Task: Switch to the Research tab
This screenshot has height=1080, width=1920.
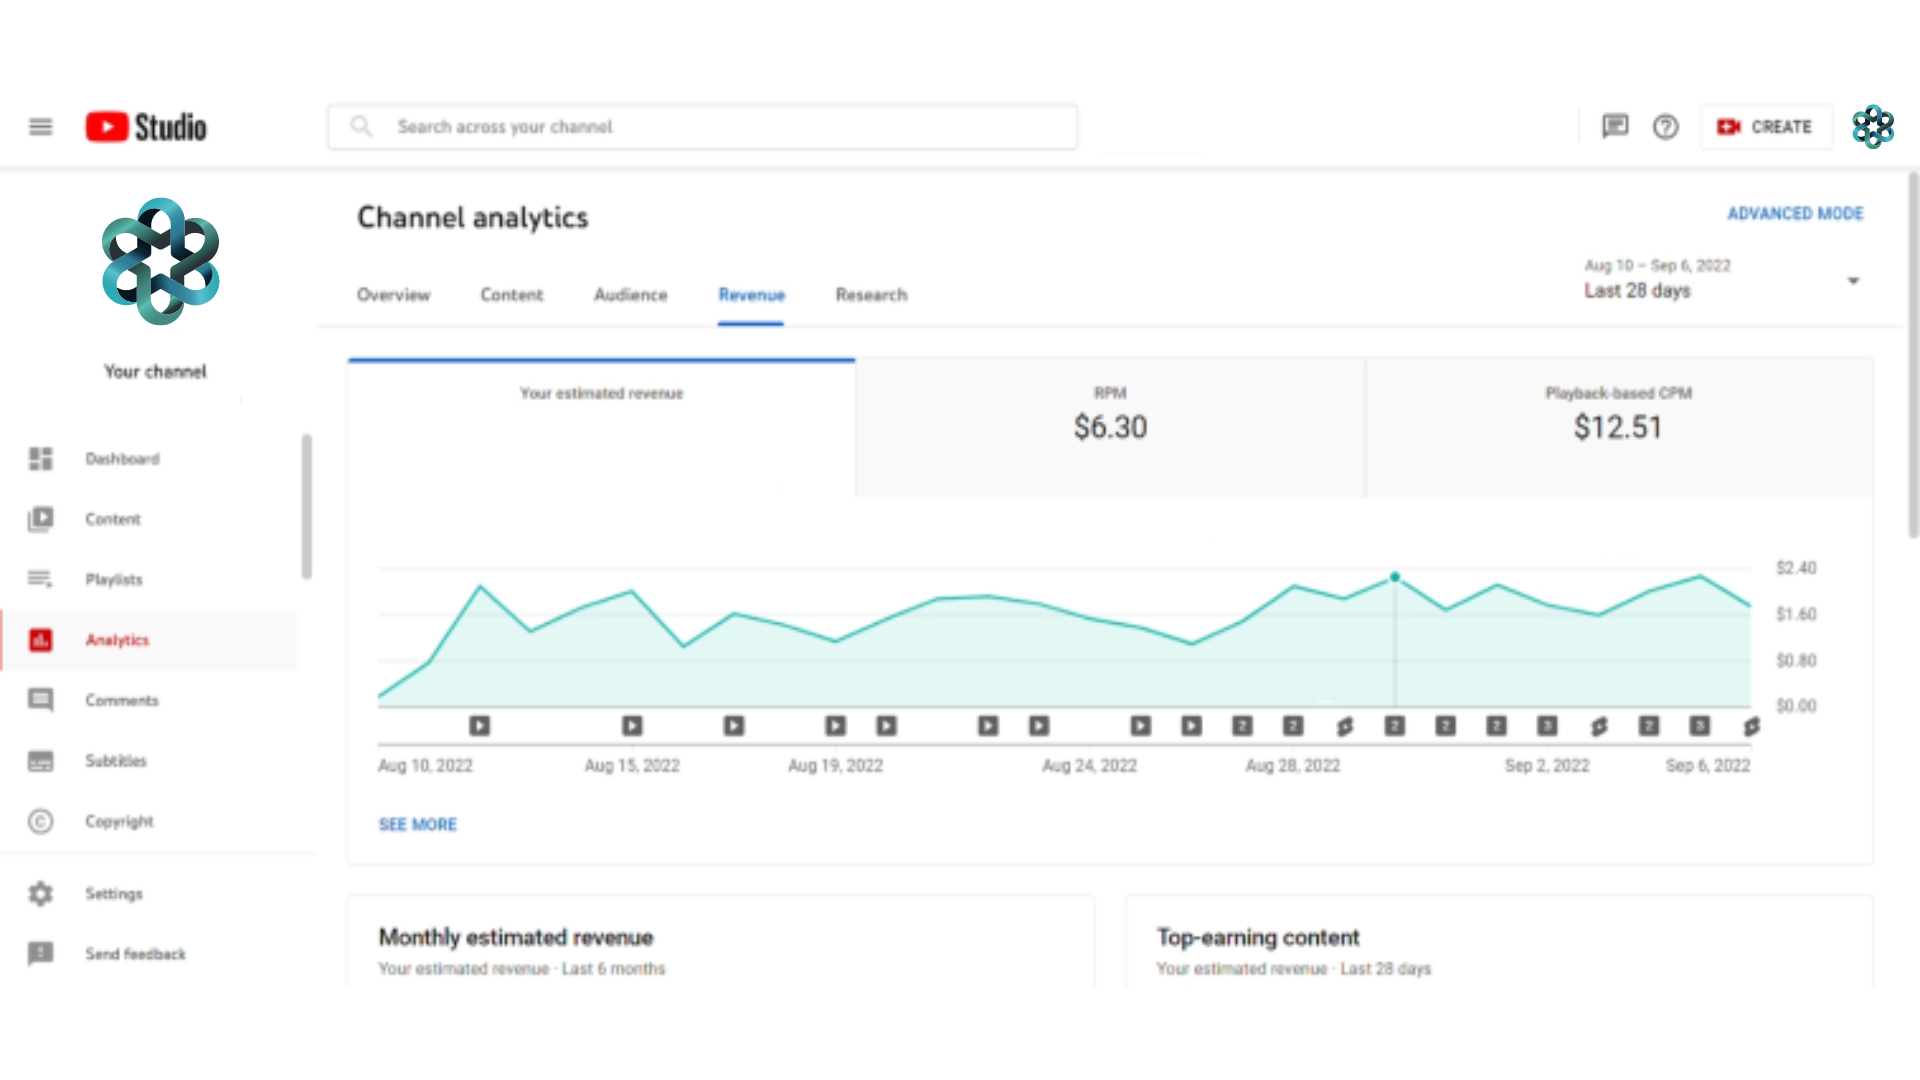Action: pyautogui.click(x=871, y=295)
